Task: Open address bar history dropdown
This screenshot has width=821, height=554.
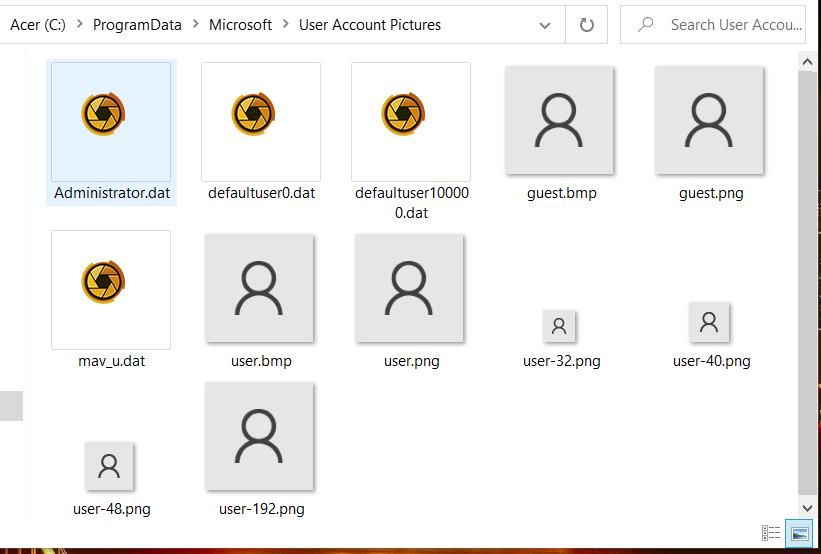Action: [x=545, y=25]
